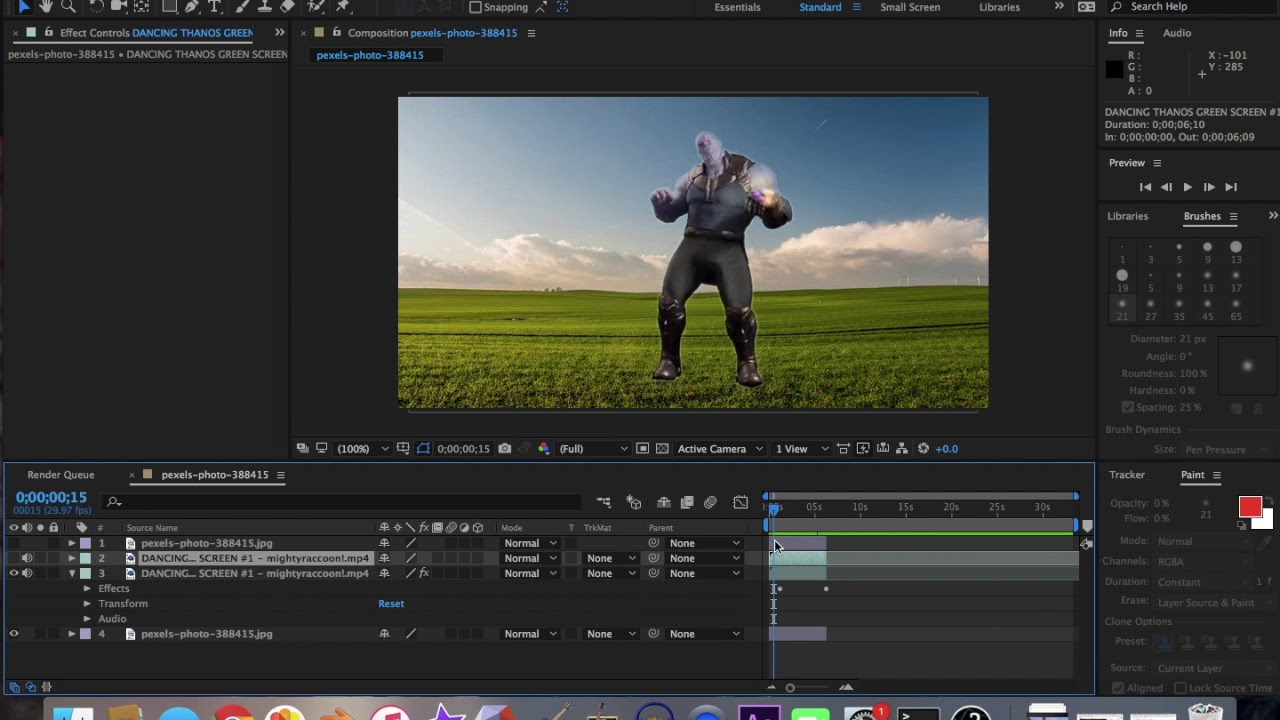Open the Audio panel tab

coord(1177,33)
